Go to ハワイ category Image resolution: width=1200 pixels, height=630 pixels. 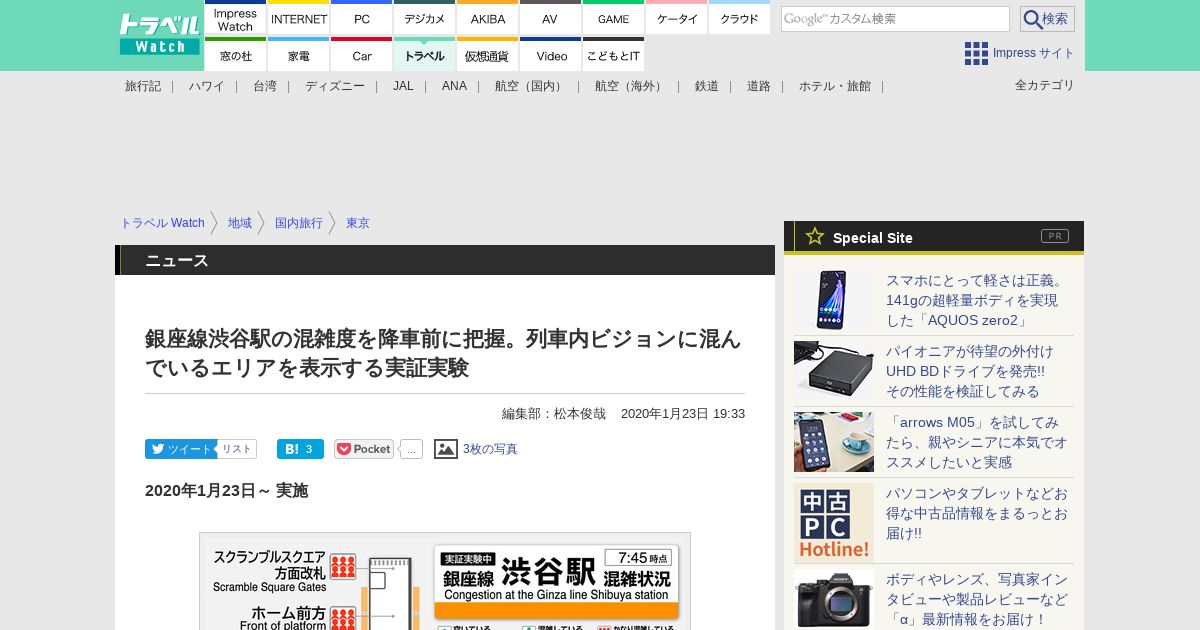click(x=206, y=86)
